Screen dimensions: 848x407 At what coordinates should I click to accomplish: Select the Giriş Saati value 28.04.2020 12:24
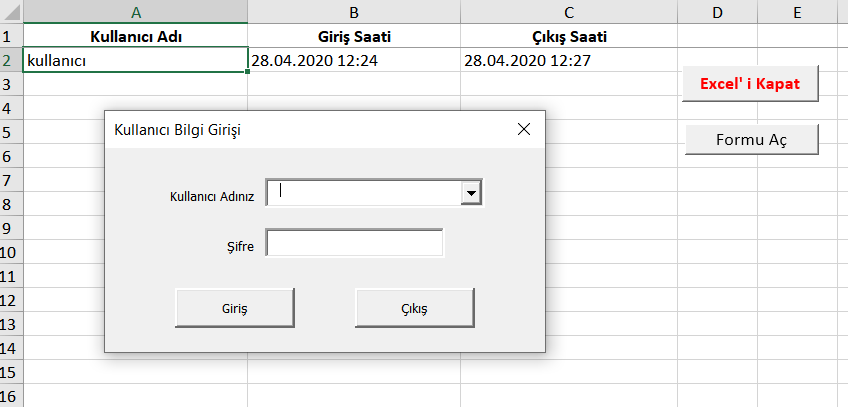354,60
